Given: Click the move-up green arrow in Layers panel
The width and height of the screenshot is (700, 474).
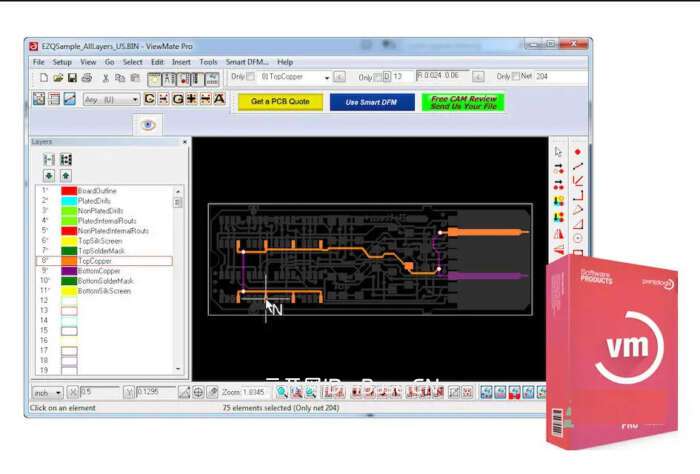Looking at the screenshot, I should [x=66, y=175].
